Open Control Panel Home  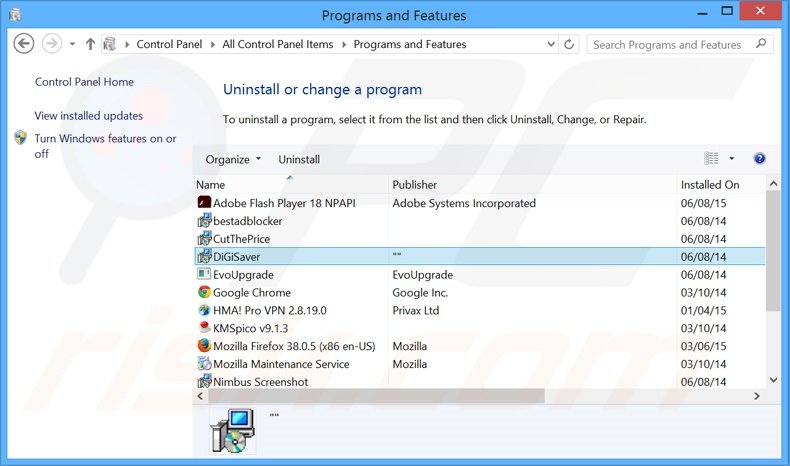tap(84, 82)
